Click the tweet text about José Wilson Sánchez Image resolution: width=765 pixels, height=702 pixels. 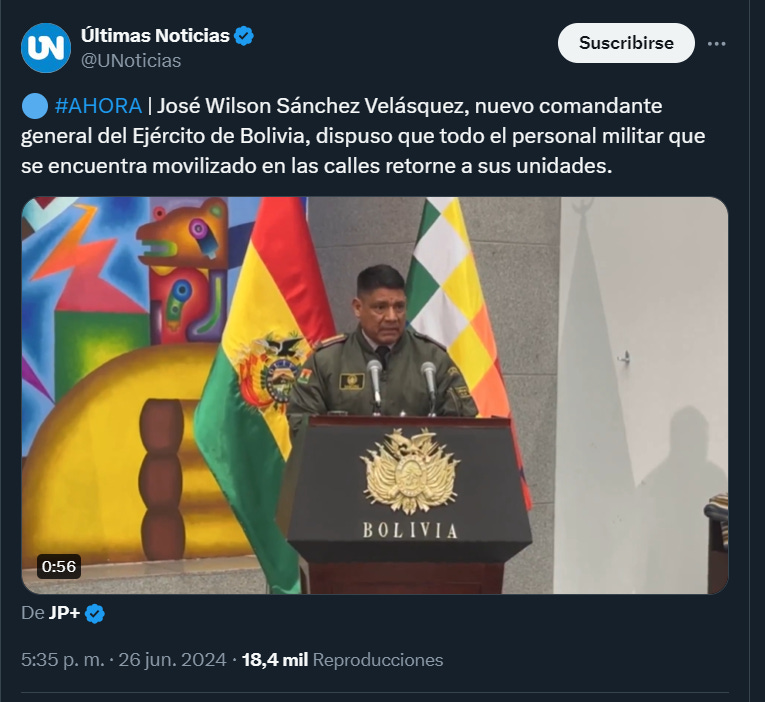(x=363, y=136)
